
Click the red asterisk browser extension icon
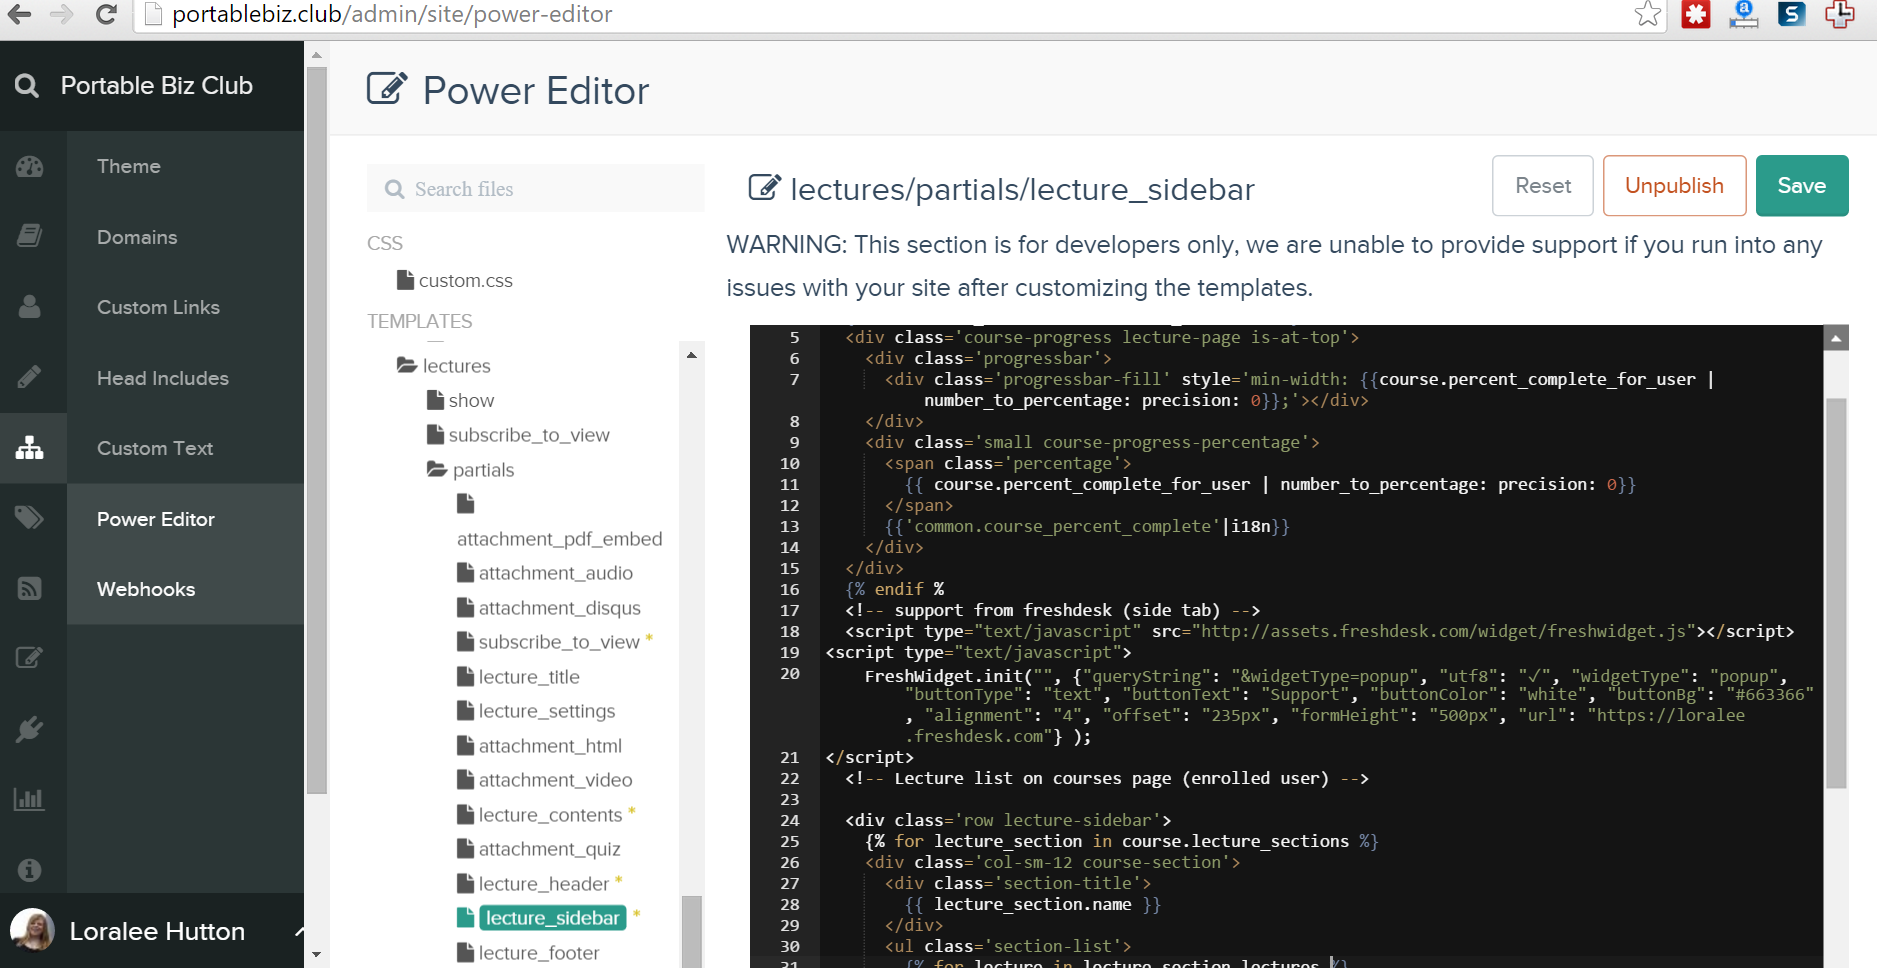click(1696, 14)
